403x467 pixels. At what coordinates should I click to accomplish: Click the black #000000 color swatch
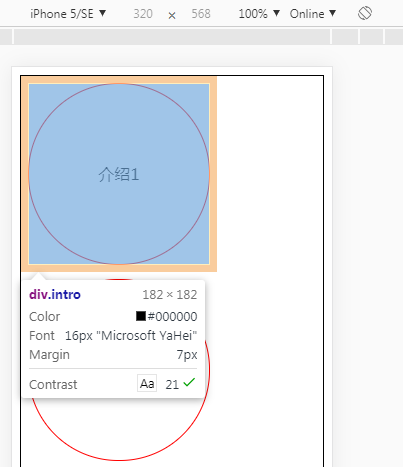[x=141, y=316]
